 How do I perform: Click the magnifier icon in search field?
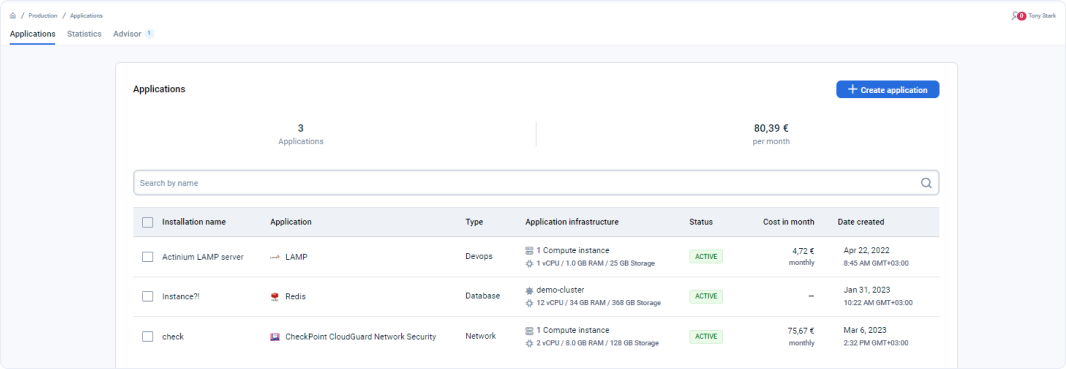click(x=926, y=183)
